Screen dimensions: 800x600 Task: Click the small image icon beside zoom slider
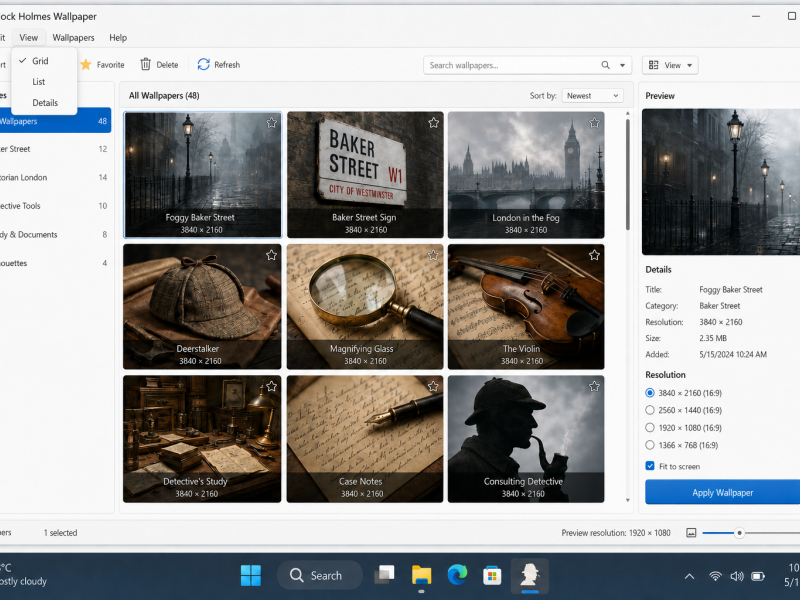coord(691,533)
